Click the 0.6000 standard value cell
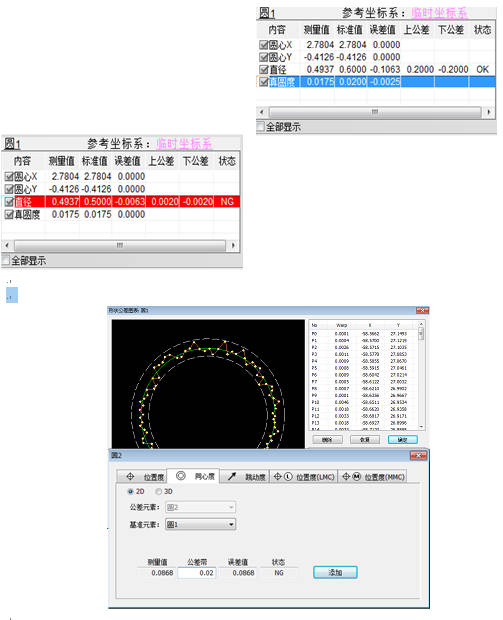503x620 pixels. coord(352,69)
